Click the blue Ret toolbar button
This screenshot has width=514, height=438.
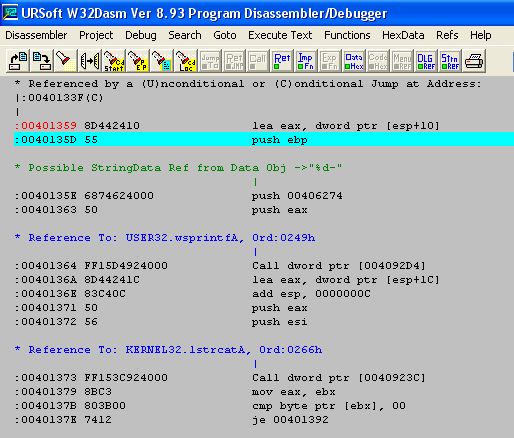pyautogui.click(x=282, y=61)
